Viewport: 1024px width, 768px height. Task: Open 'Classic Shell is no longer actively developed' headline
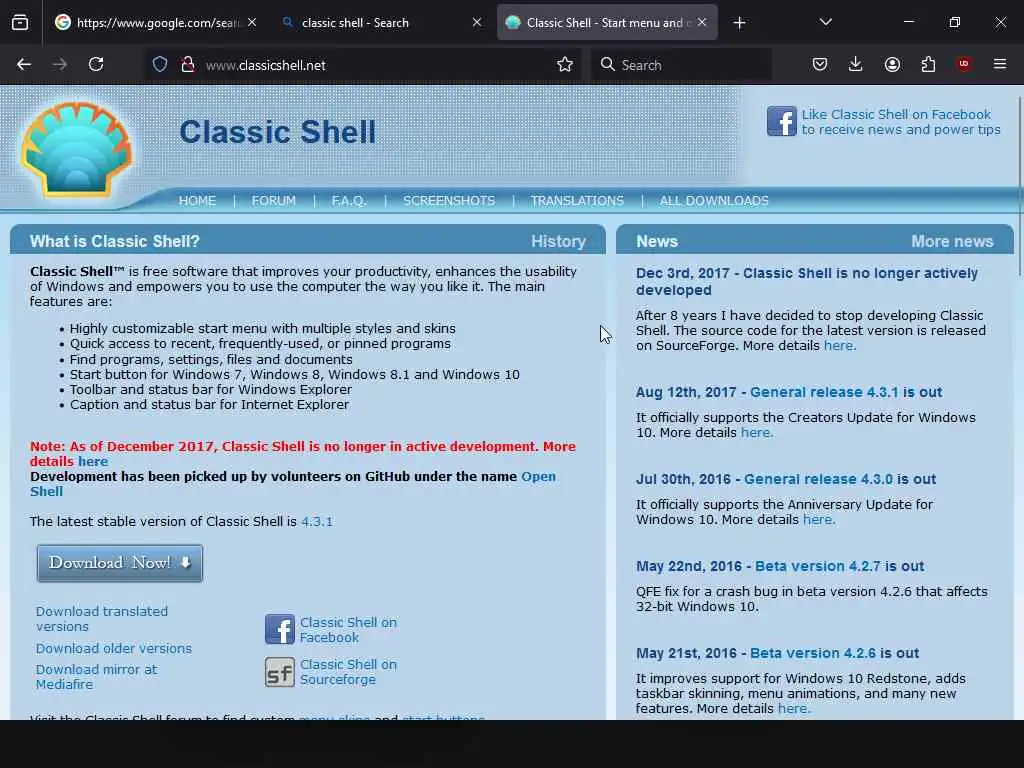pyautogui.click(x=807, y=281)
